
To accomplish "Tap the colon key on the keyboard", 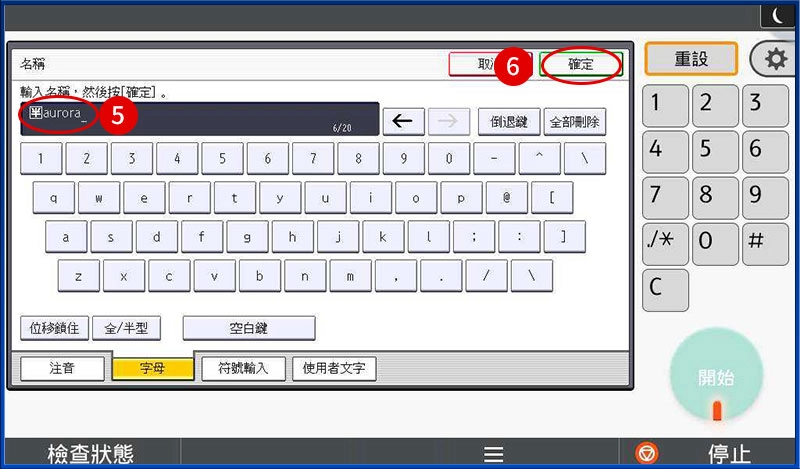I will [x=519, y=237].
